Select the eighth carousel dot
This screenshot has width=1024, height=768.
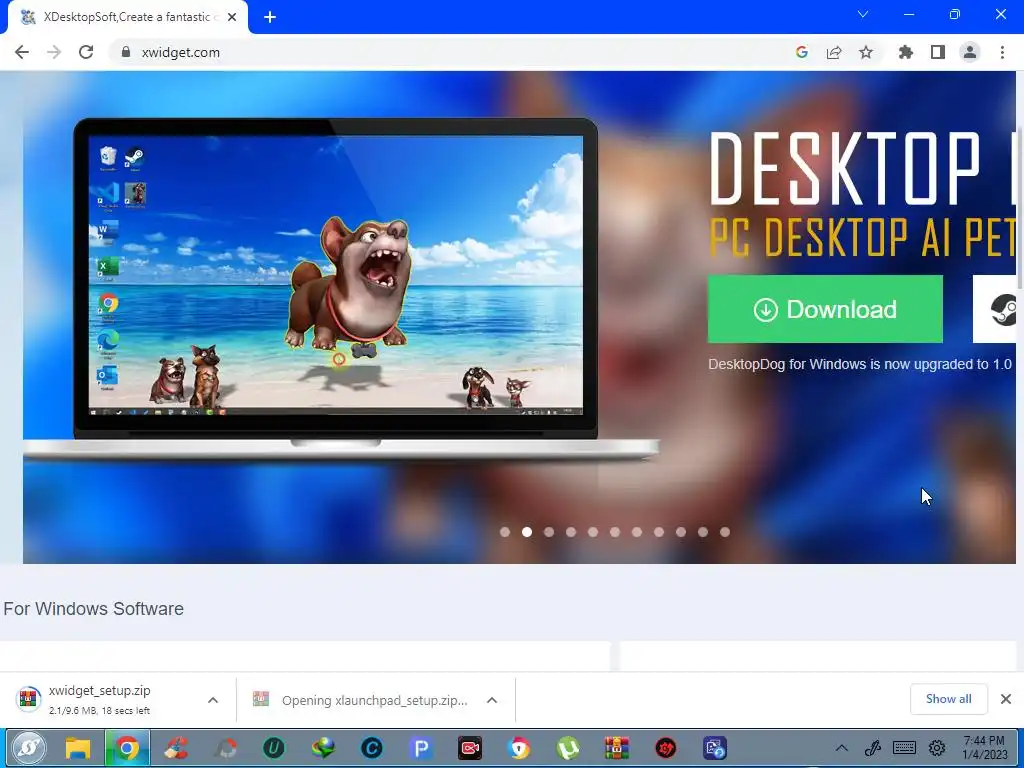tap(659, 532)
